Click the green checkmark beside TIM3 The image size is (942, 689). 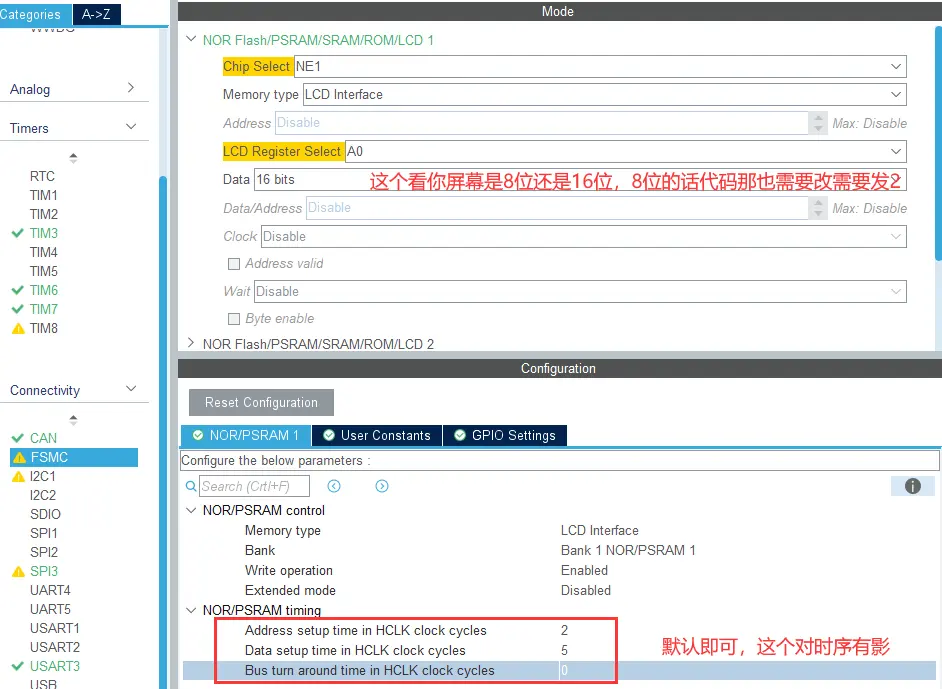(x=17, y=233)
